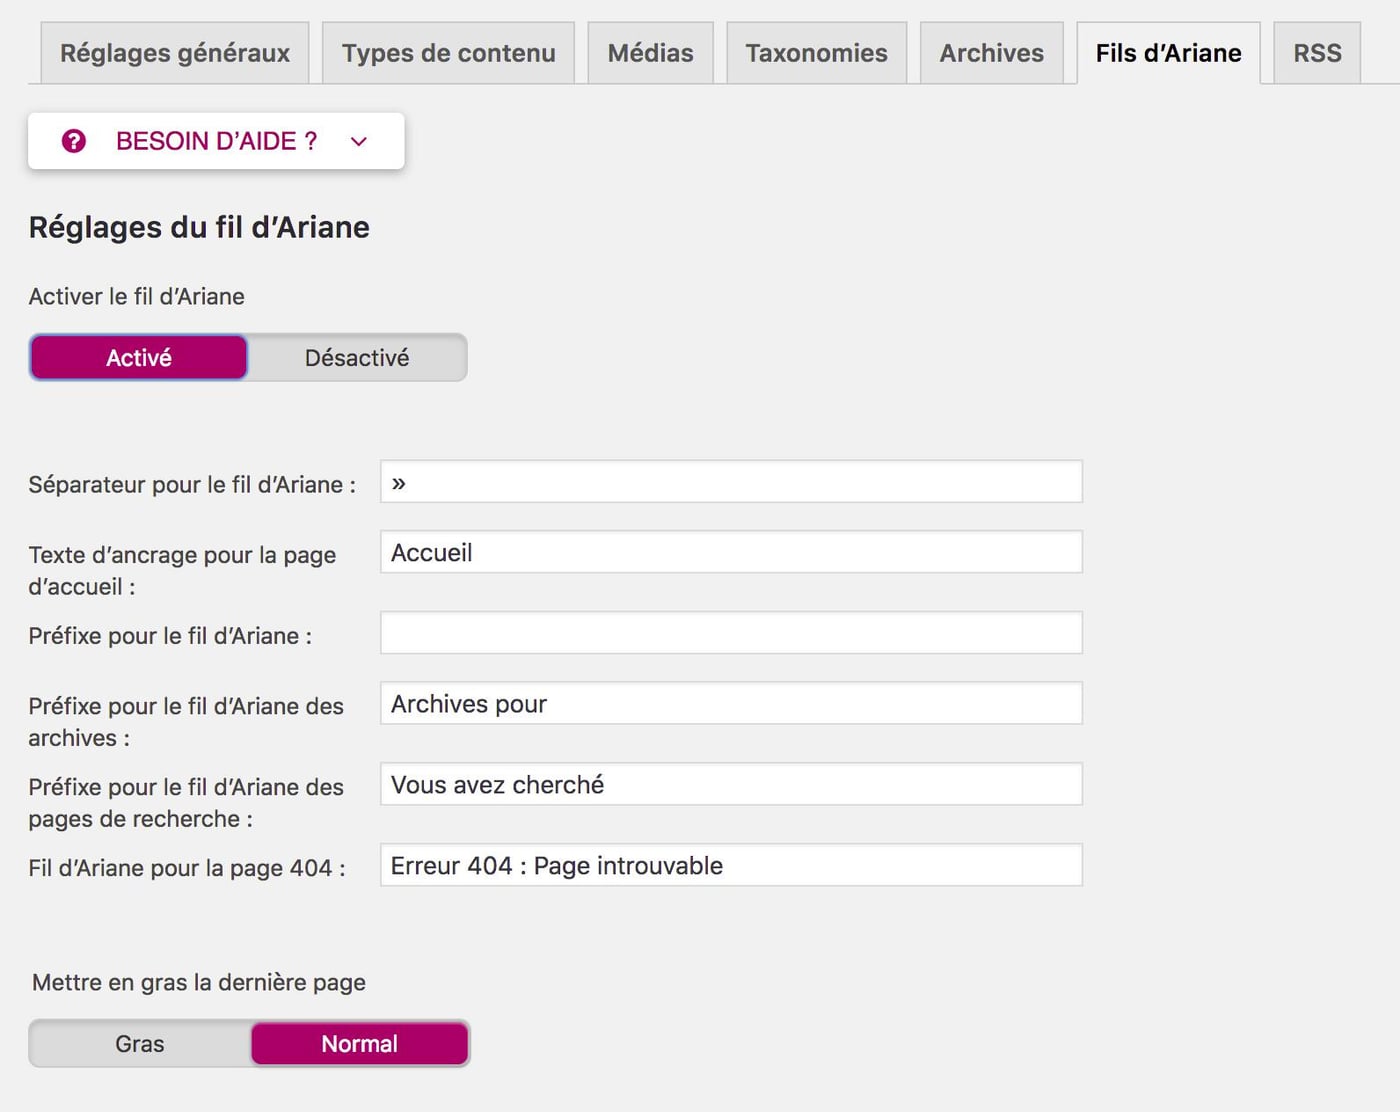Switch to the Taxonomies tab

tap(815, 53)
